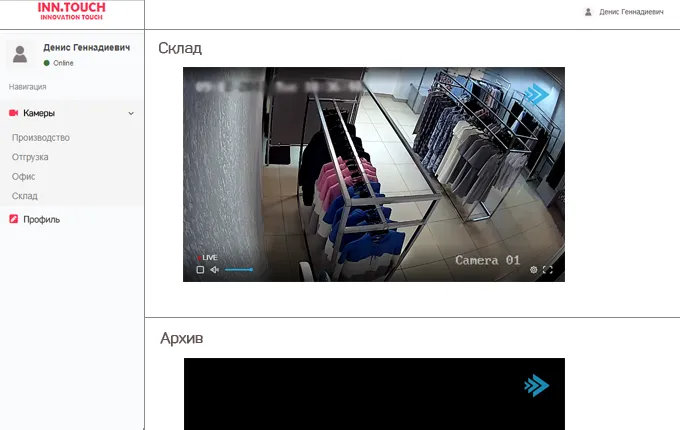Image resolution: width=680 pixels, height=430 pixels.
Task: Click the blue arrow logo in Архив player
Action: pyautogui.click(x=537, y=386)
